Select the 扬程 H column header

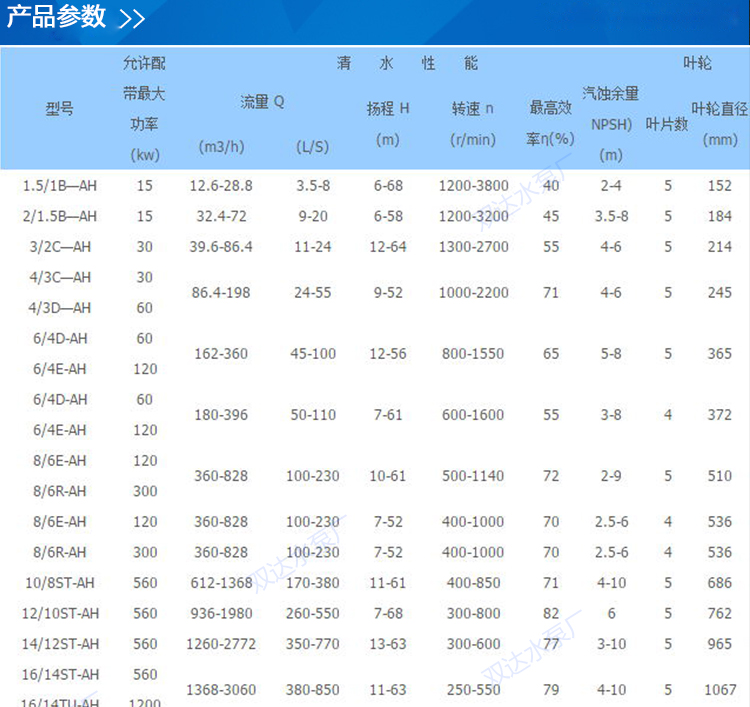pyautogui.click(x=388, y=109)
